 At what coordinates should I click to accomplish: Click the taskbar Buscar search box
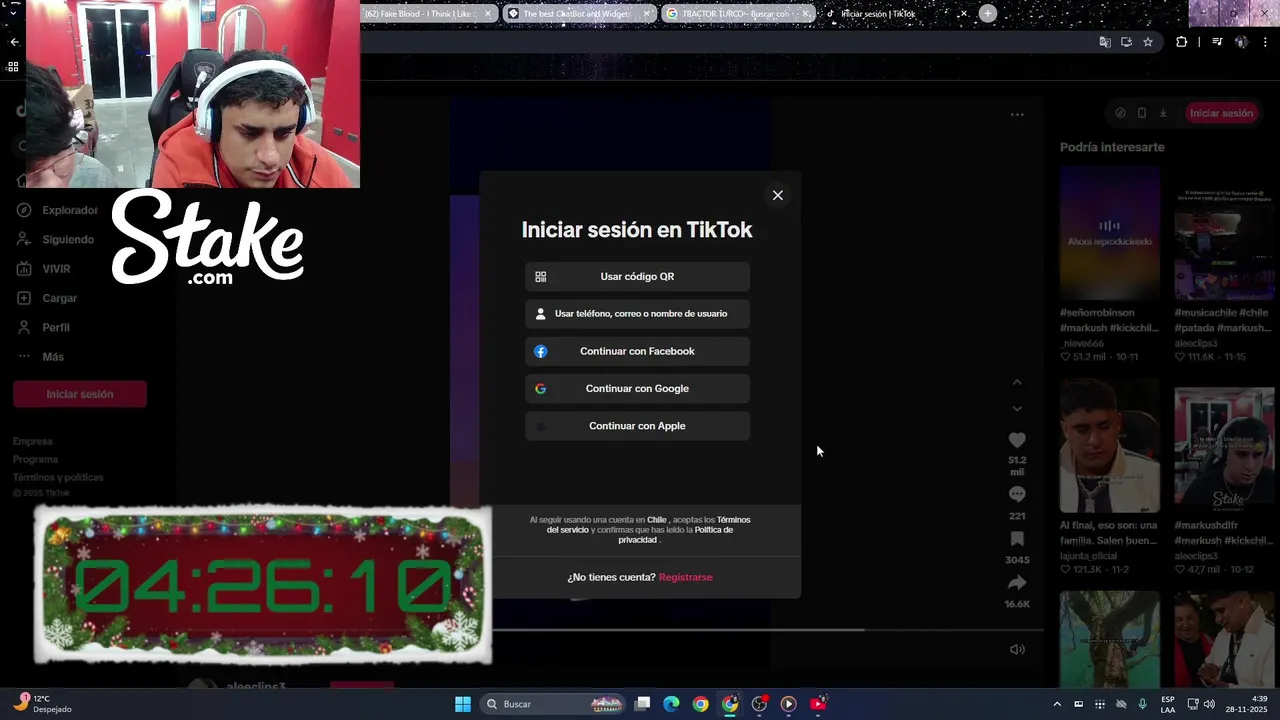[x=555, y=704]
